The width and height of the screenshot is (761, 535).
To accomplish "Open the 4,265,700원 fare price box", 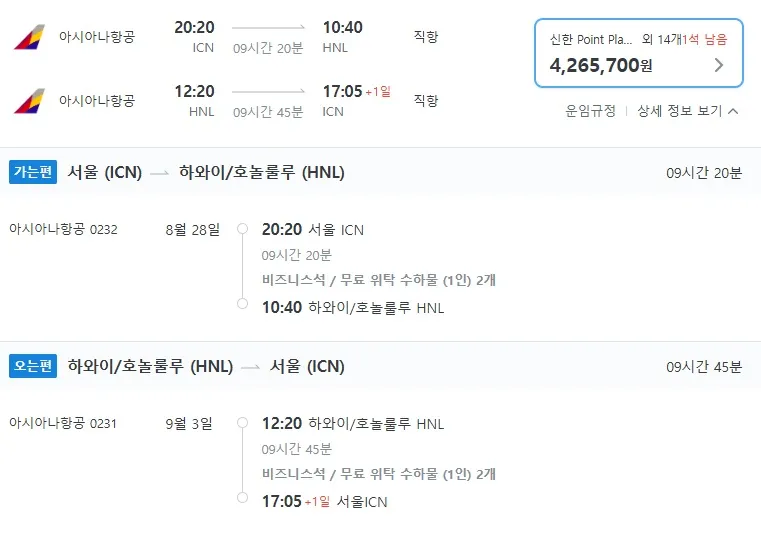I will (638, 52).
